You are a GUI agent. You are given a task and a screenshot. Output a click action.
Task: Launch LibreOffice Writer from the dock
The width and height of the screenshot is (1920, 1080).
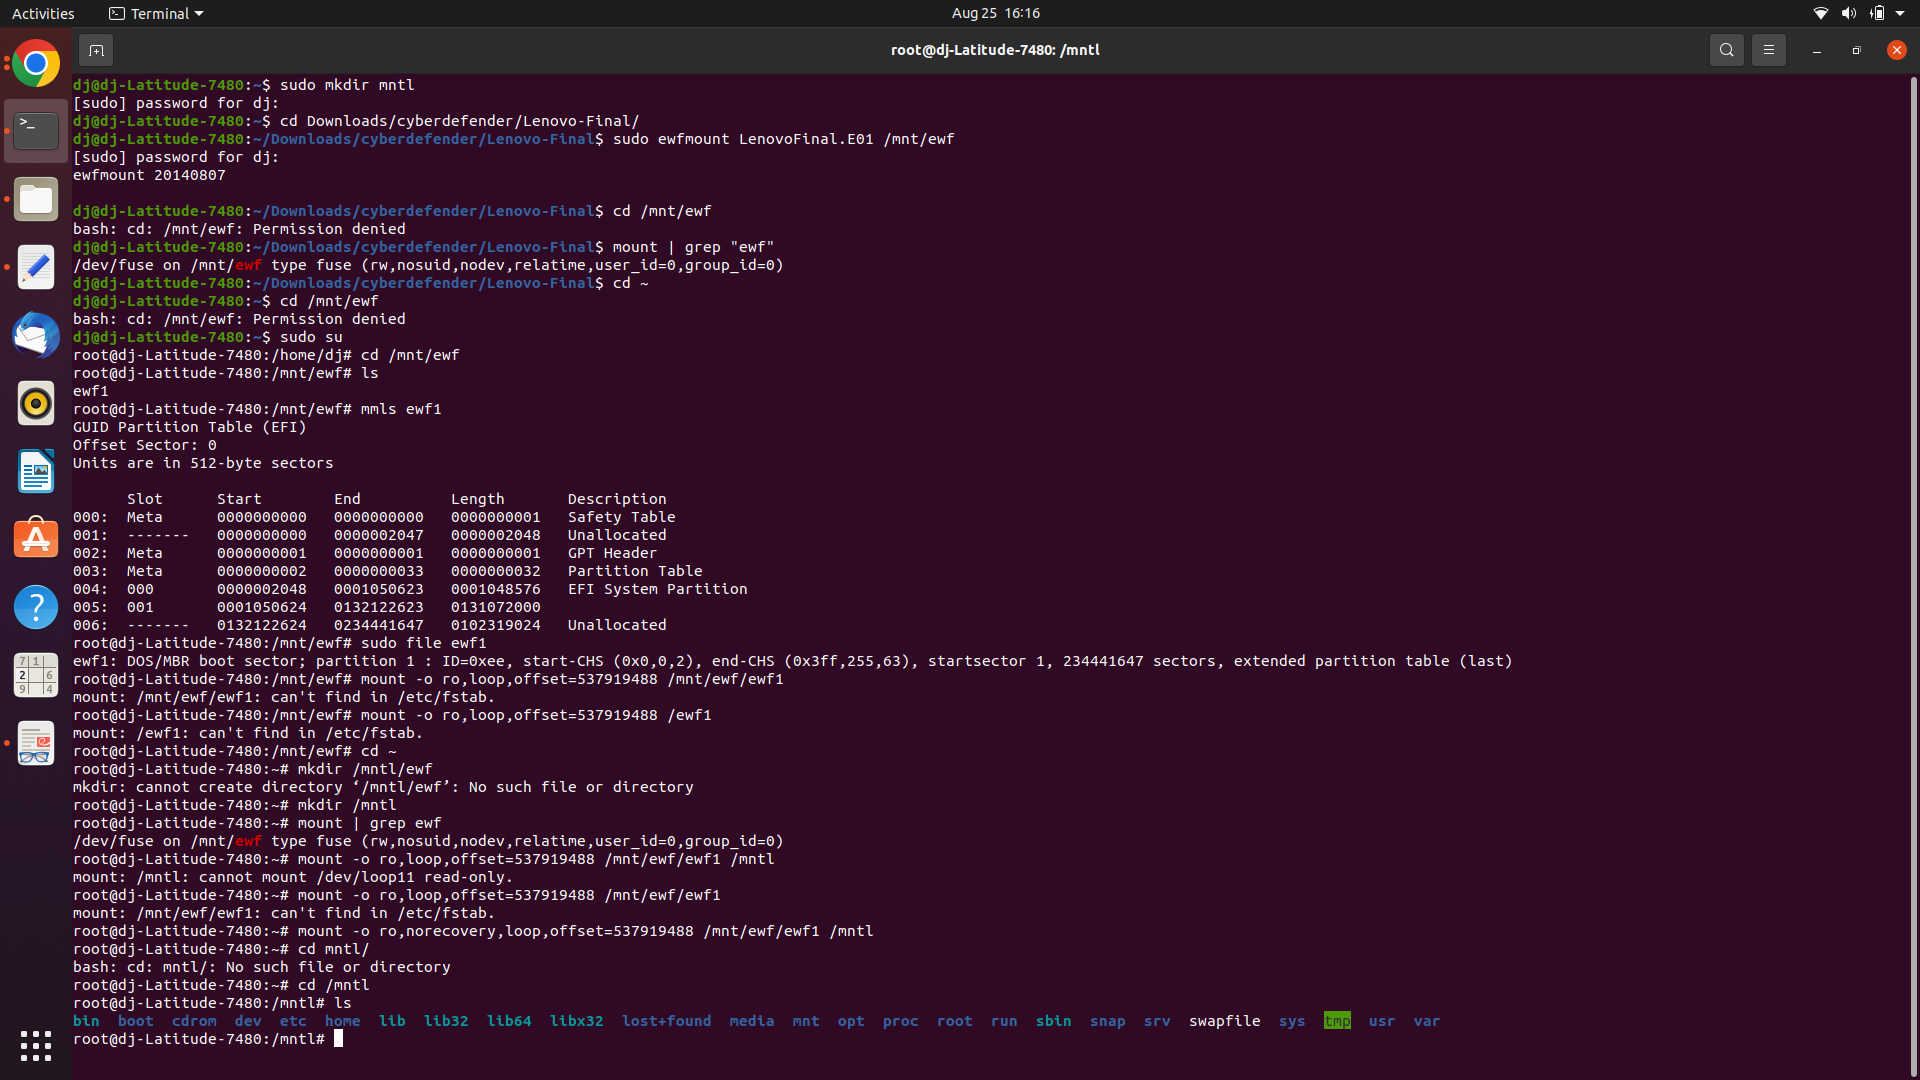[x=35, y=470]
